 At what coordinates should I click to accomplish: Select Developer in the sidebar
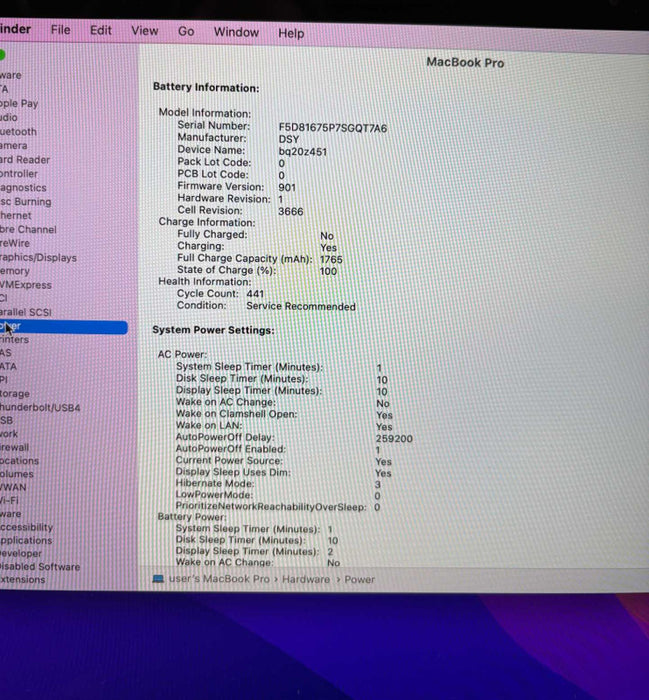click(21, 553)
